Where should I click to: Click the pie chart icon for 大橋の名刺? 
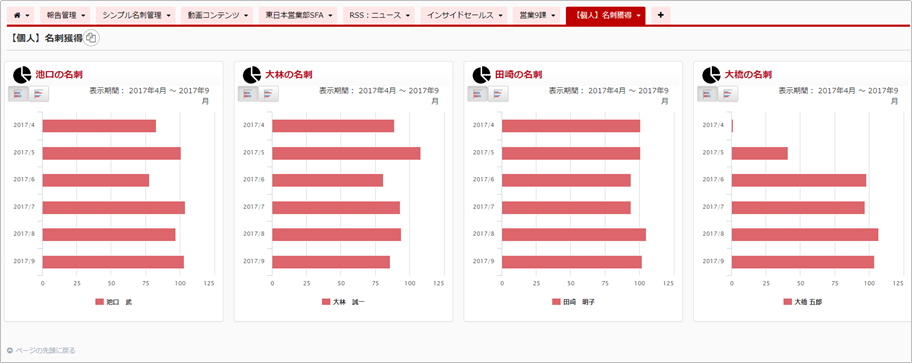[x=711, y=75]
